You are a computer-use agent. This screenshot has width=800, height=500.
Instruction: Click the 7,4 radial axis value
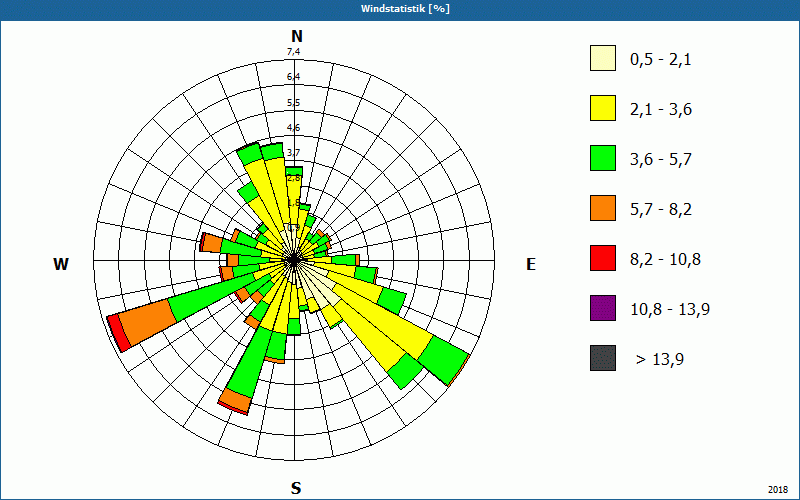(x=293, y=52)
